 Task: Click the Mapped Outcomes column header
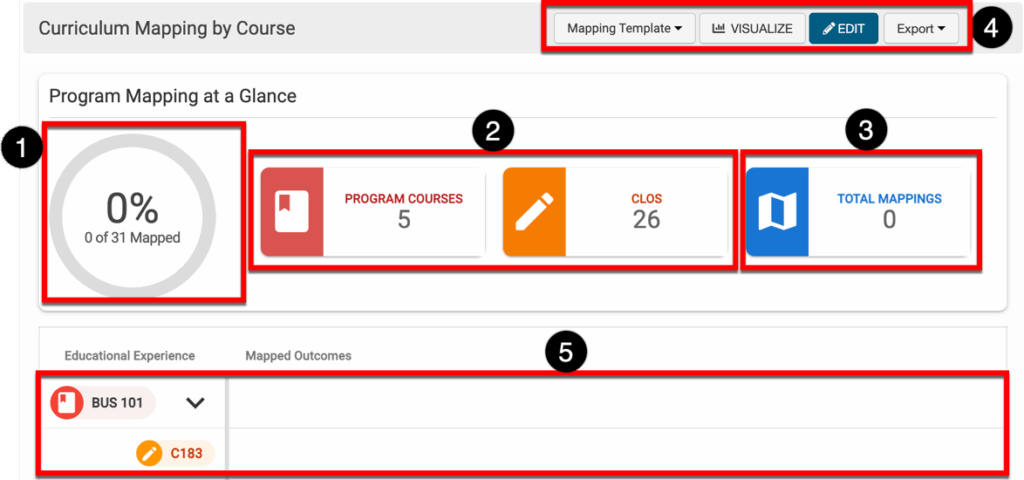point(298,355)
